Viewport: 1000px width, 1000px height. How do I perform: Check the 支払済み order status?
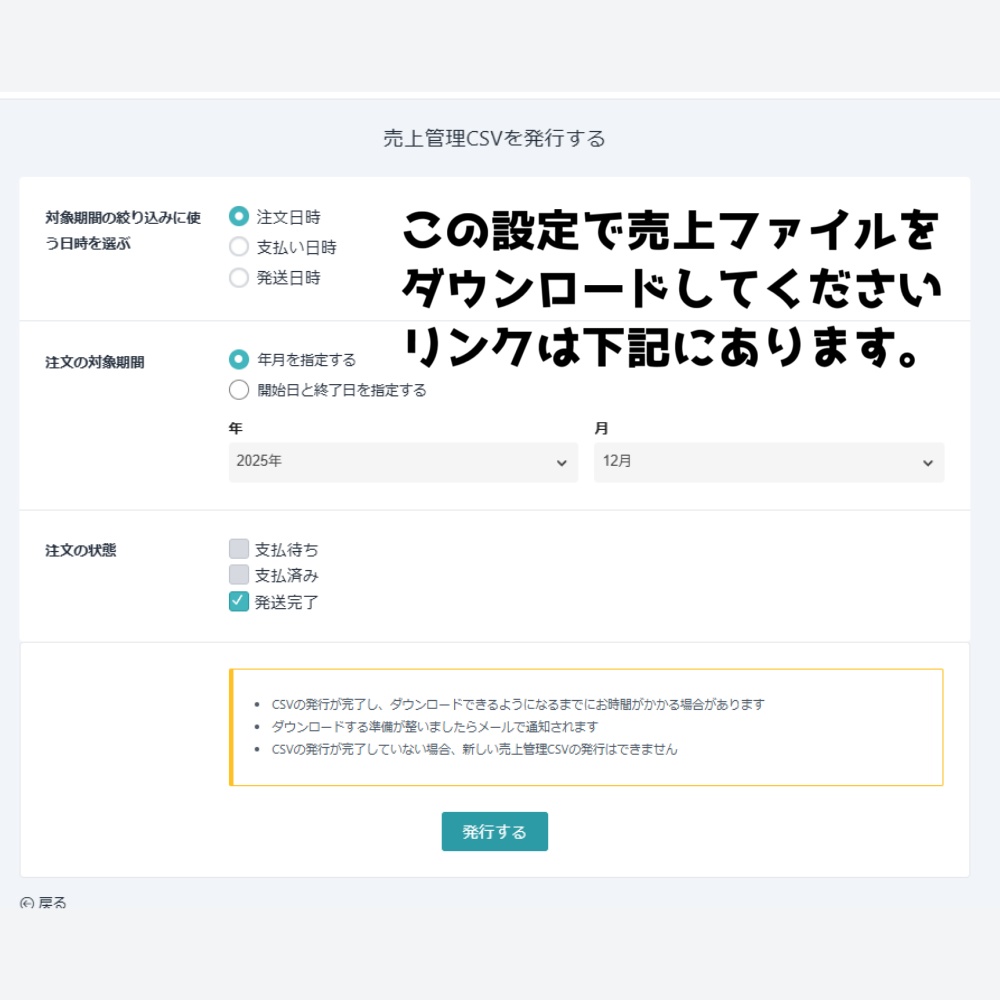[x=239, y=575]
